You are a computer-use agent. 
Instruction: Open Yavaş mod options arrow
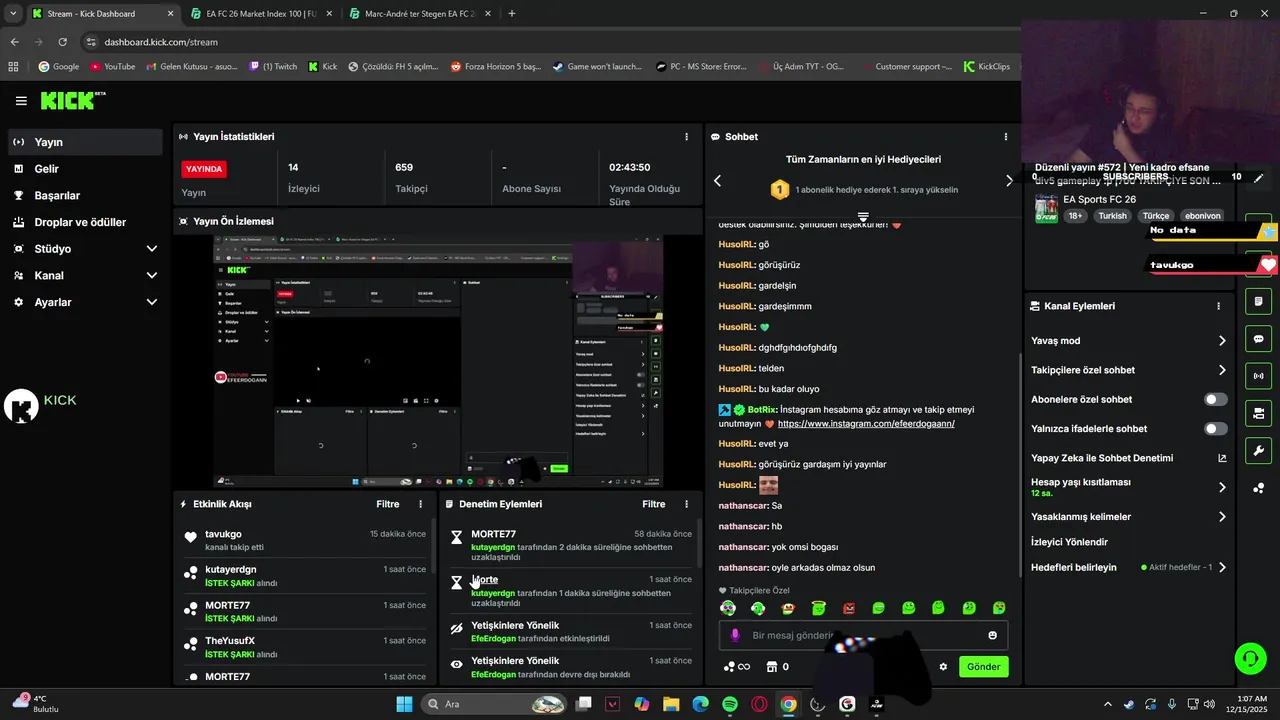[1222, 341]
